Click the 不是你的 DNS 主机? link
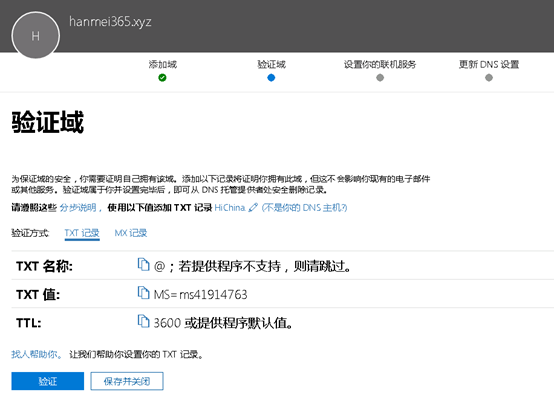This screenshot has height=398, width=554. pyautogui.click(x=304, y=207)
